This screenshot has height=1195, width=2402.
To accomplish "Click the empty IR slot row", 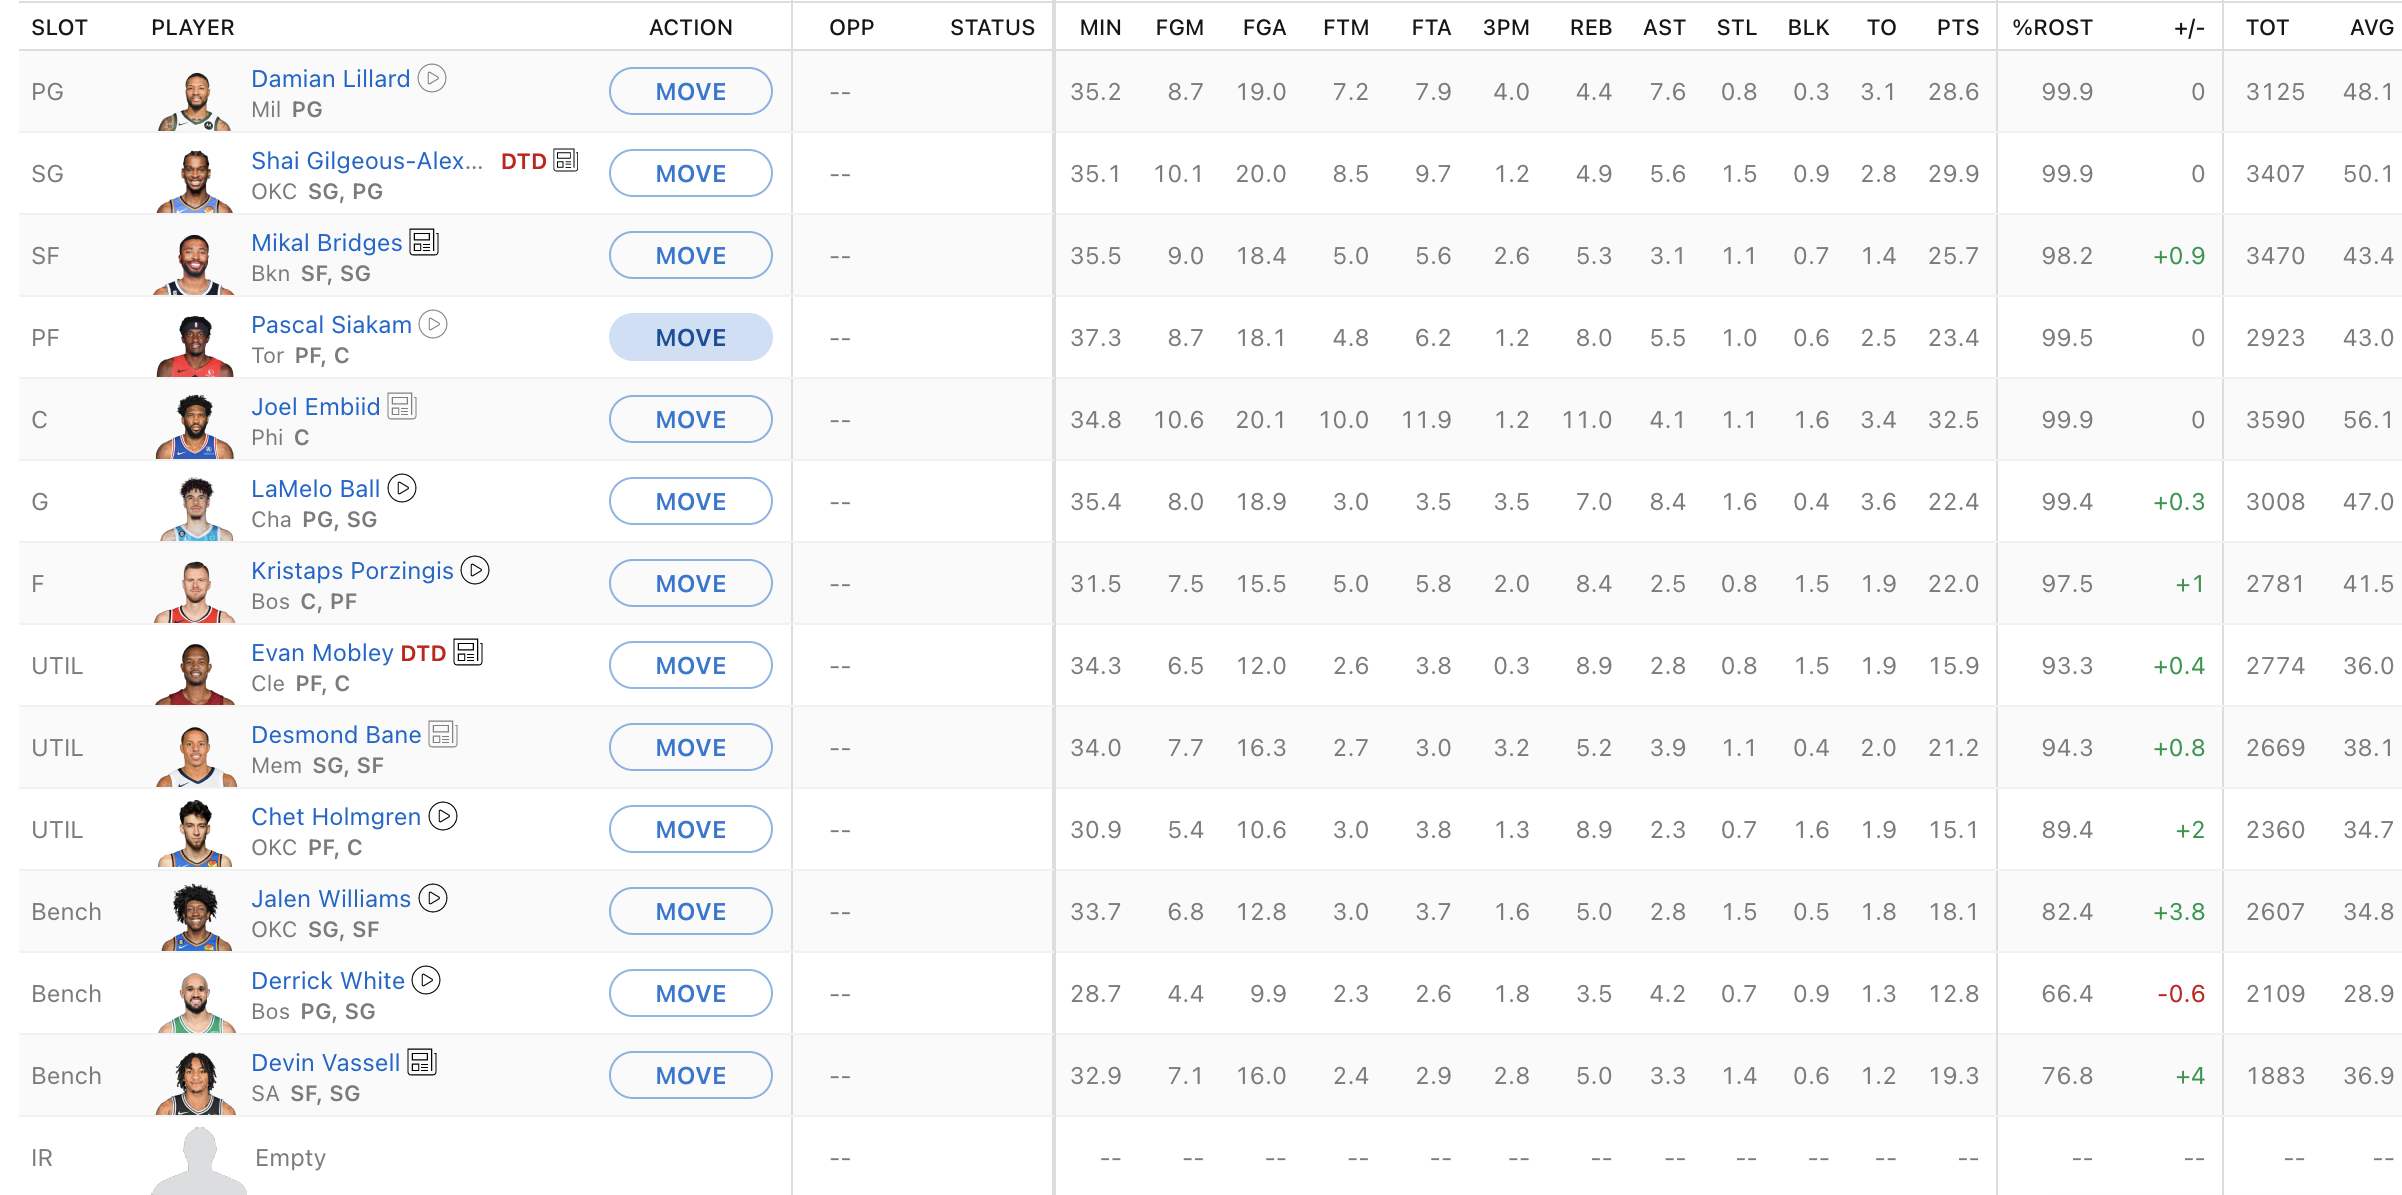I will point(290,1157).
